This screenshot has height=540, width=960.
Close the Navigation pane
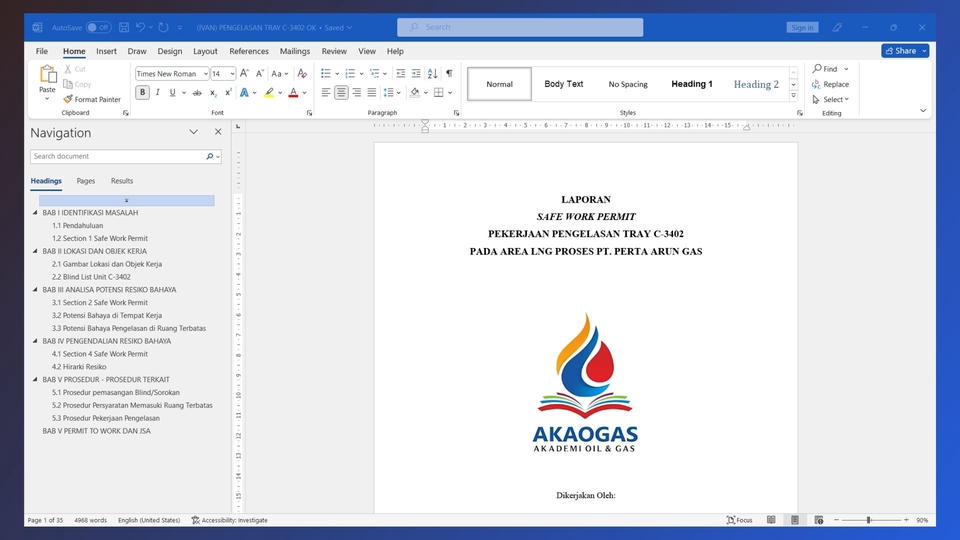[218, 132]
